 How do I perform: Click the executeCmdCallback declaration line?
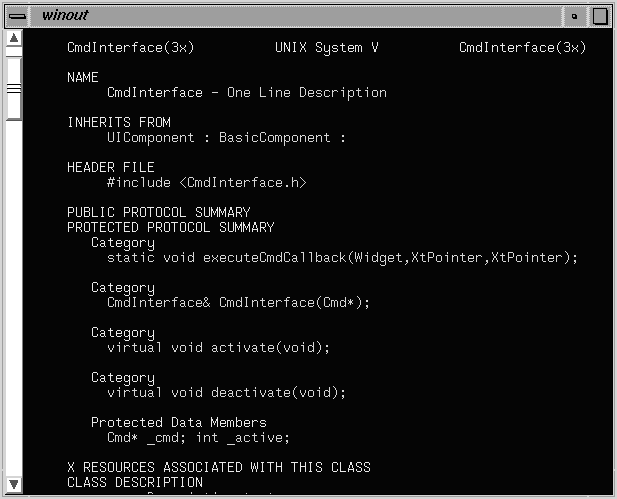pos(342,257)
